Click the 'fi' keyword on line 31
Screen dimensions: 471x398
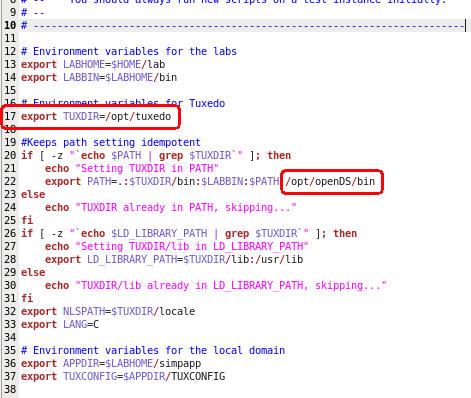tap(27, 298)
